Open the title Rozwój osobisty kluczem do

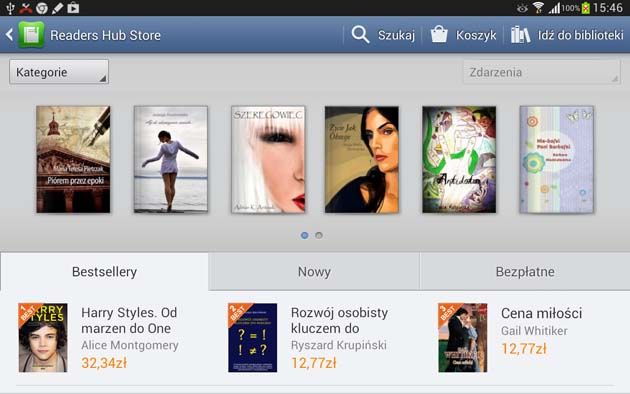click(x=339, y=321)
